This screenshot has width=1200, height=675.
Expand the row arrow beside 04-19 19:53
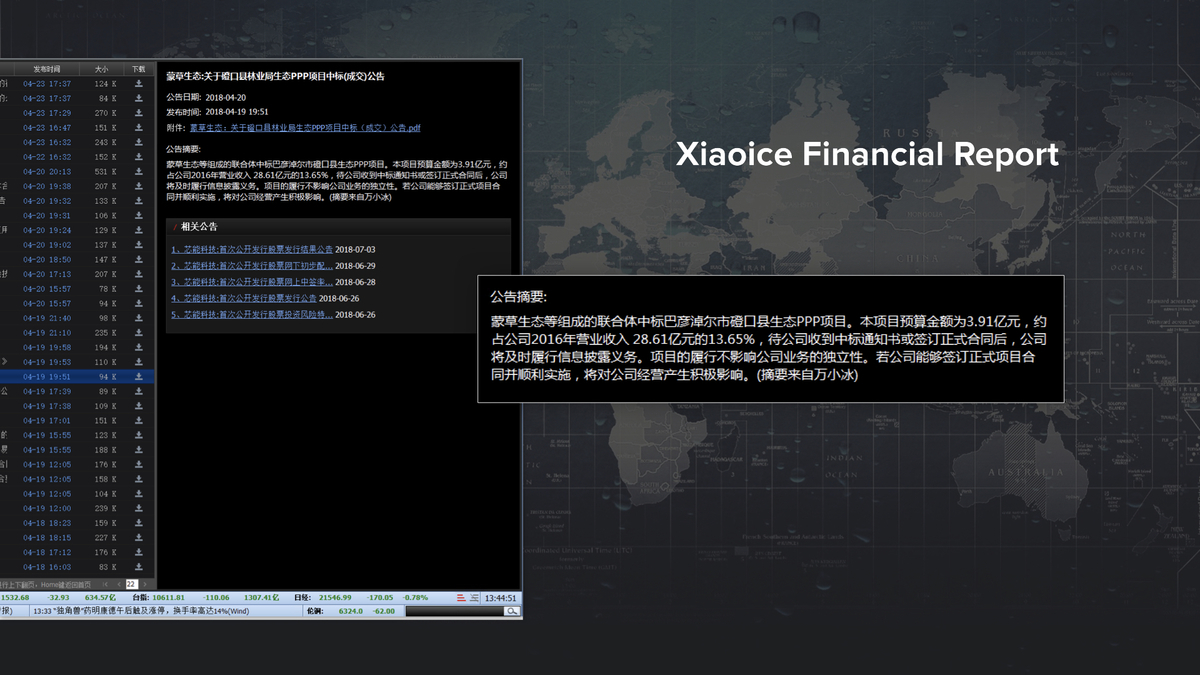coord(4,361)
